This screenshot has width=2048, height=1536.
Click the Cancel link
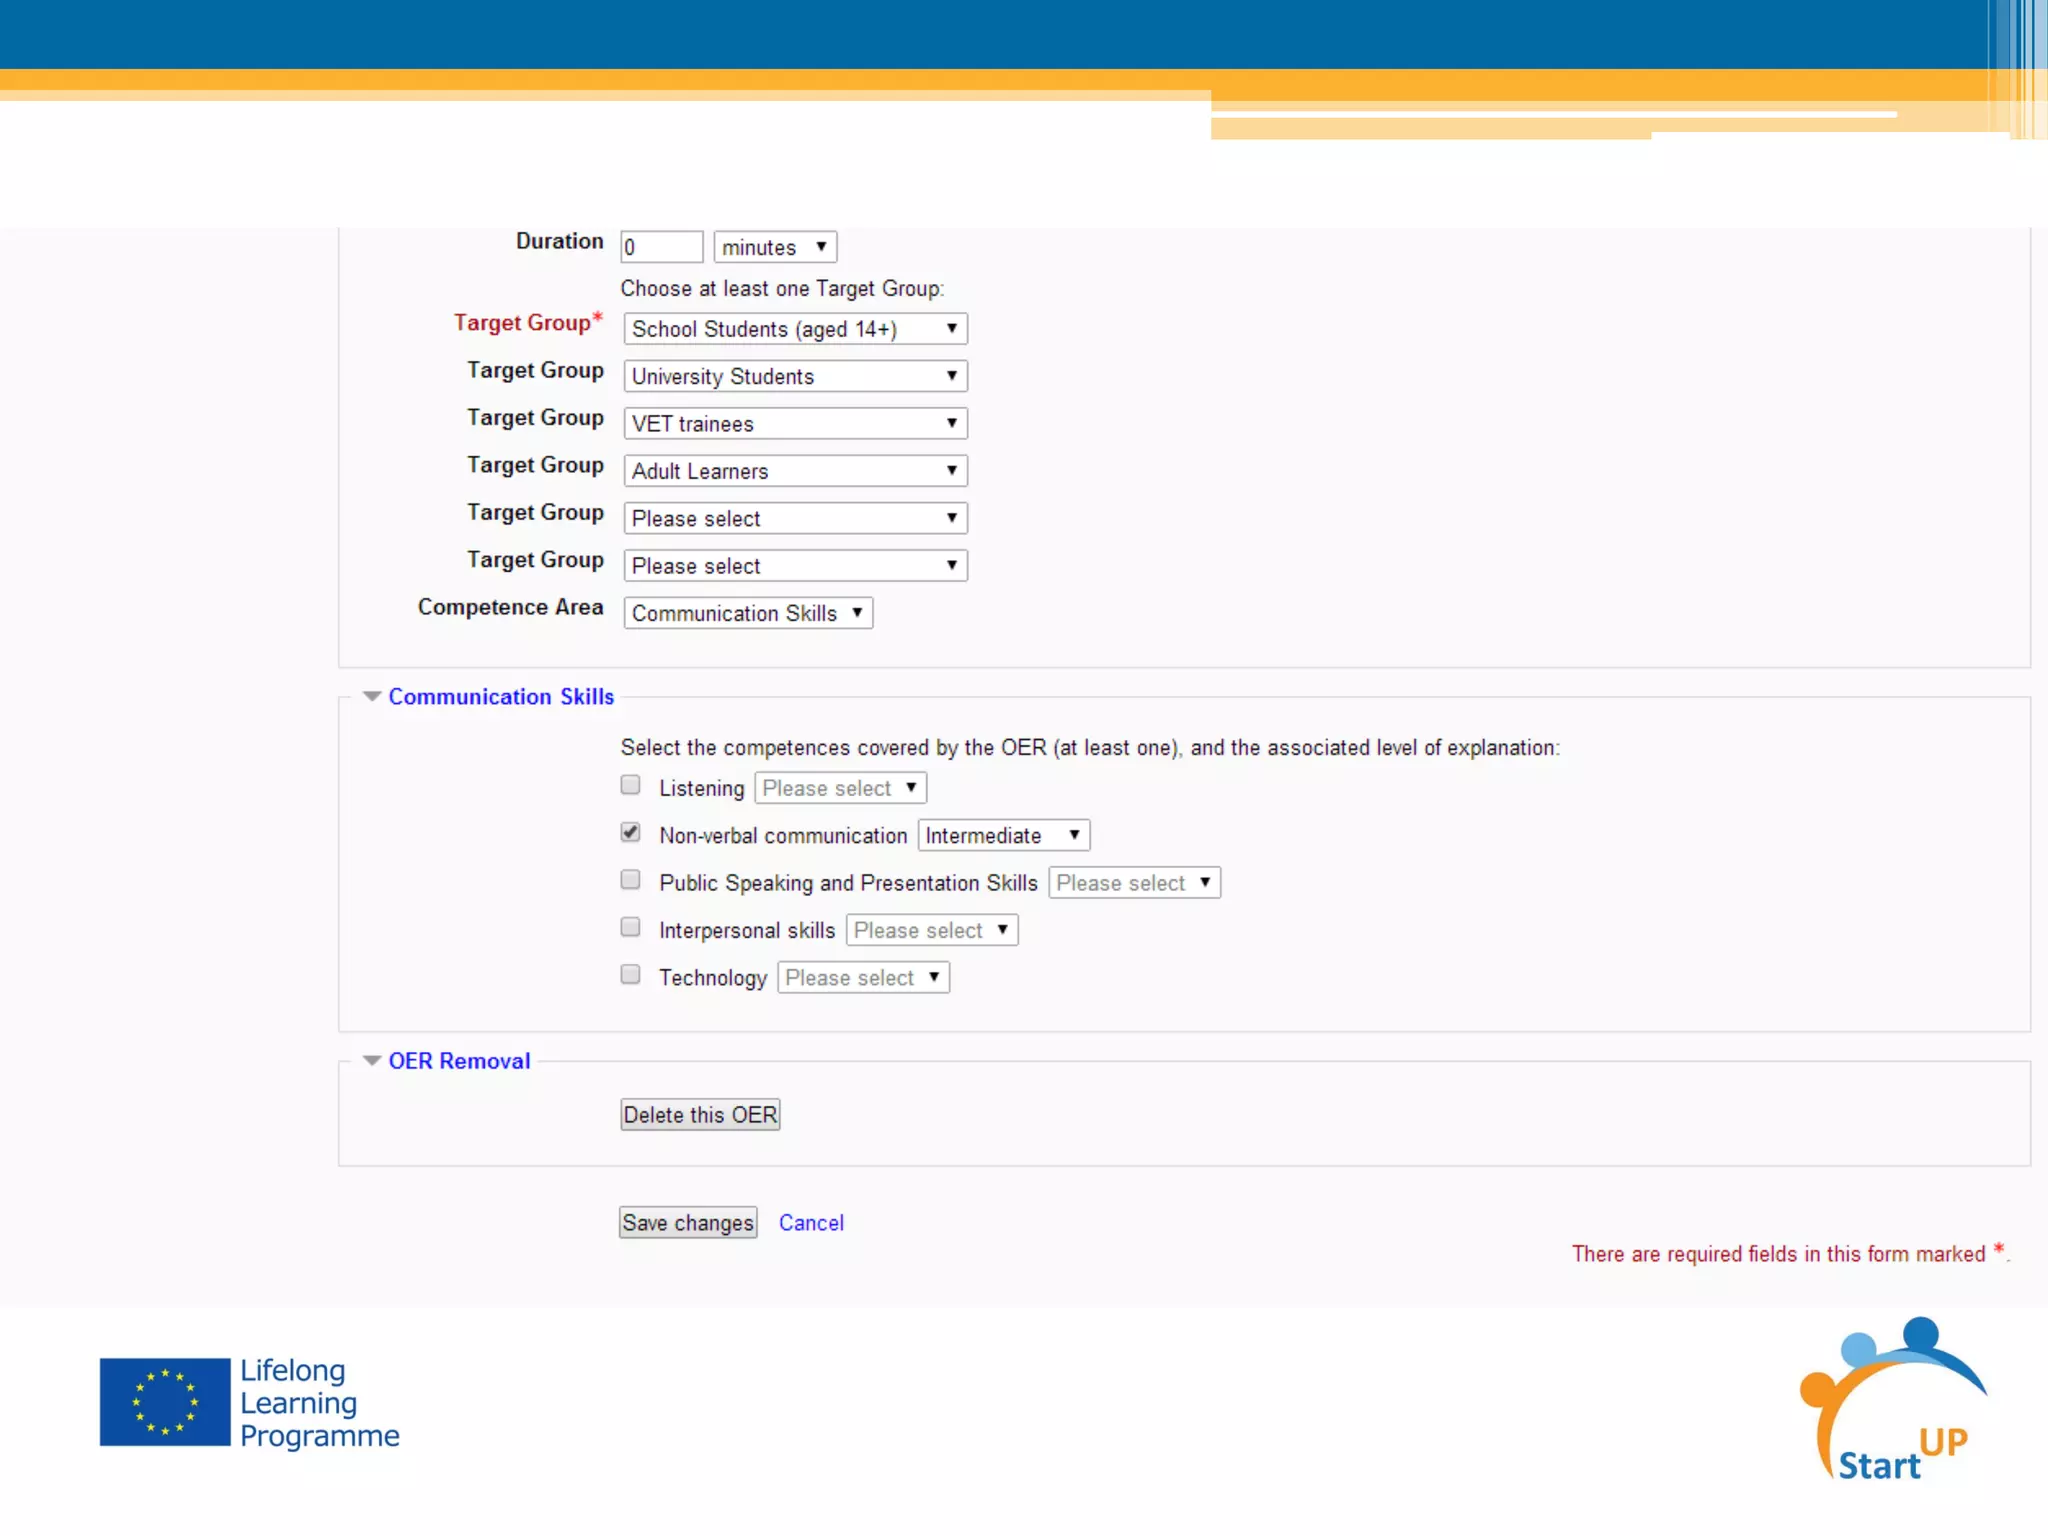pos(811,1223)
